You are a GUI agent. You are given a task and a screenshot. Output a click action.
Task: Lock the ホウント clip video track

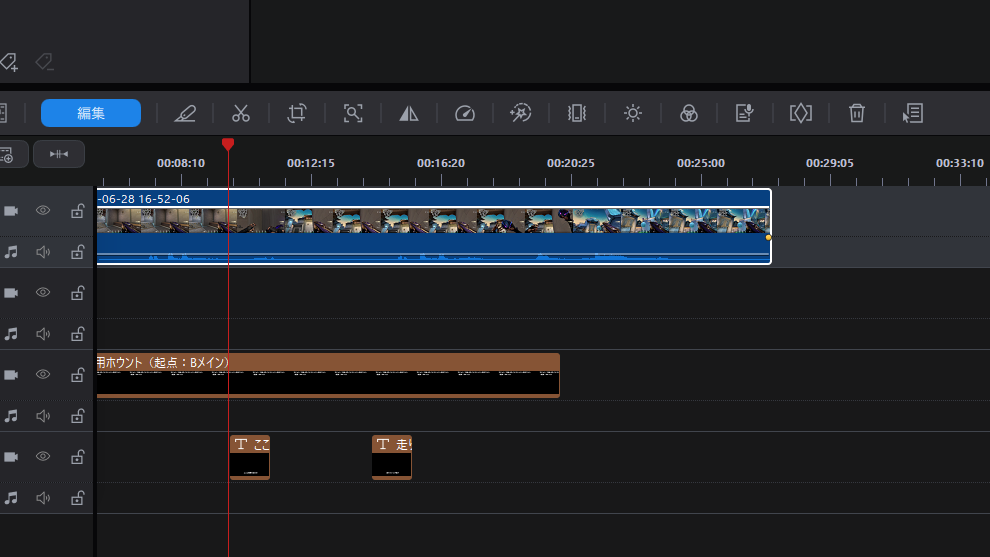point(77,375)
